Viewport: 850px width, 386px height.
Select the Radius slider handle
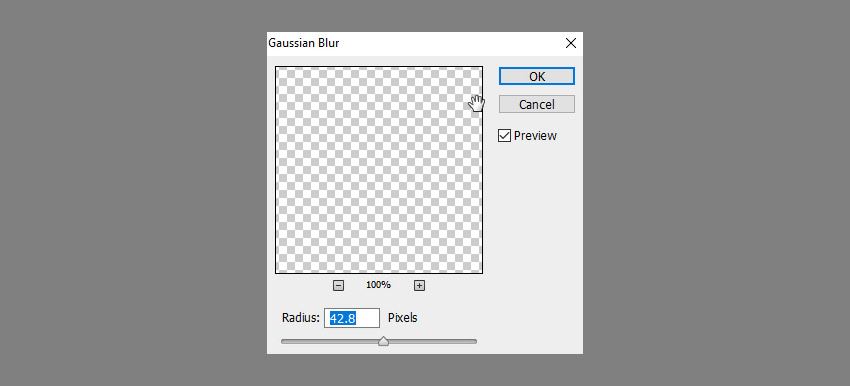[x=383, y=341]
